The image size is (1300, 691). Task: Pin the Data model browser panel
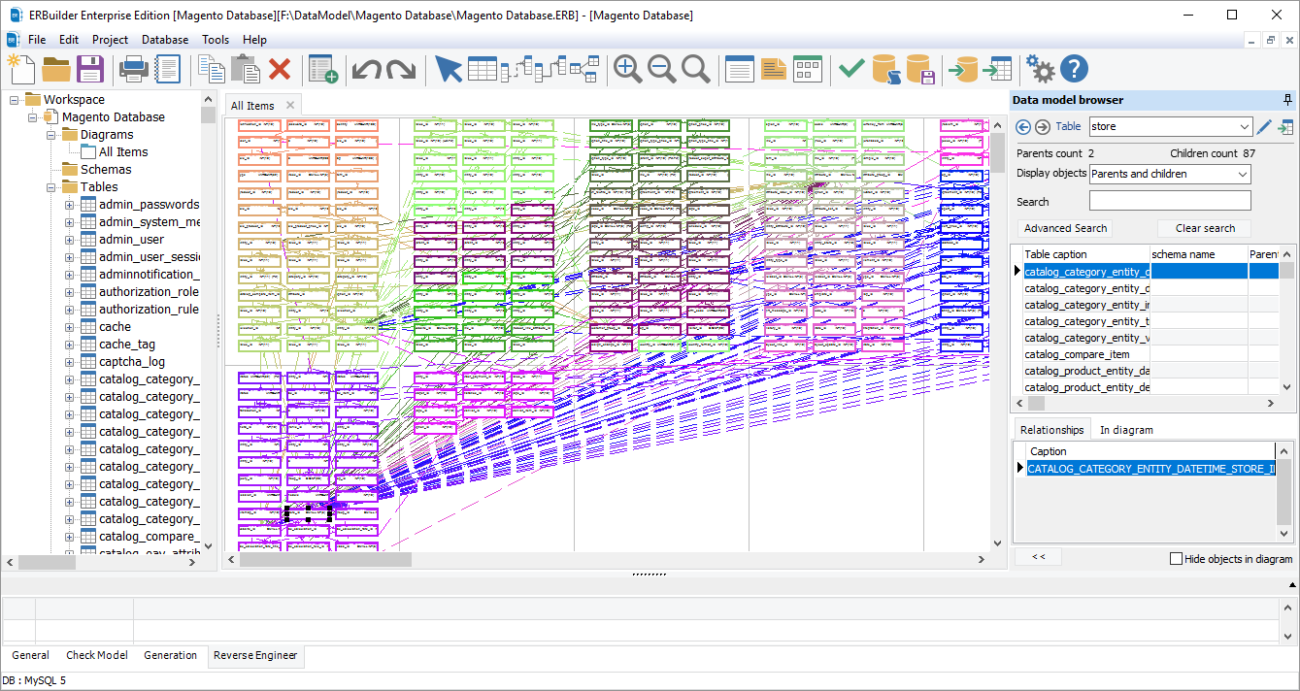tap(1288, 99)
